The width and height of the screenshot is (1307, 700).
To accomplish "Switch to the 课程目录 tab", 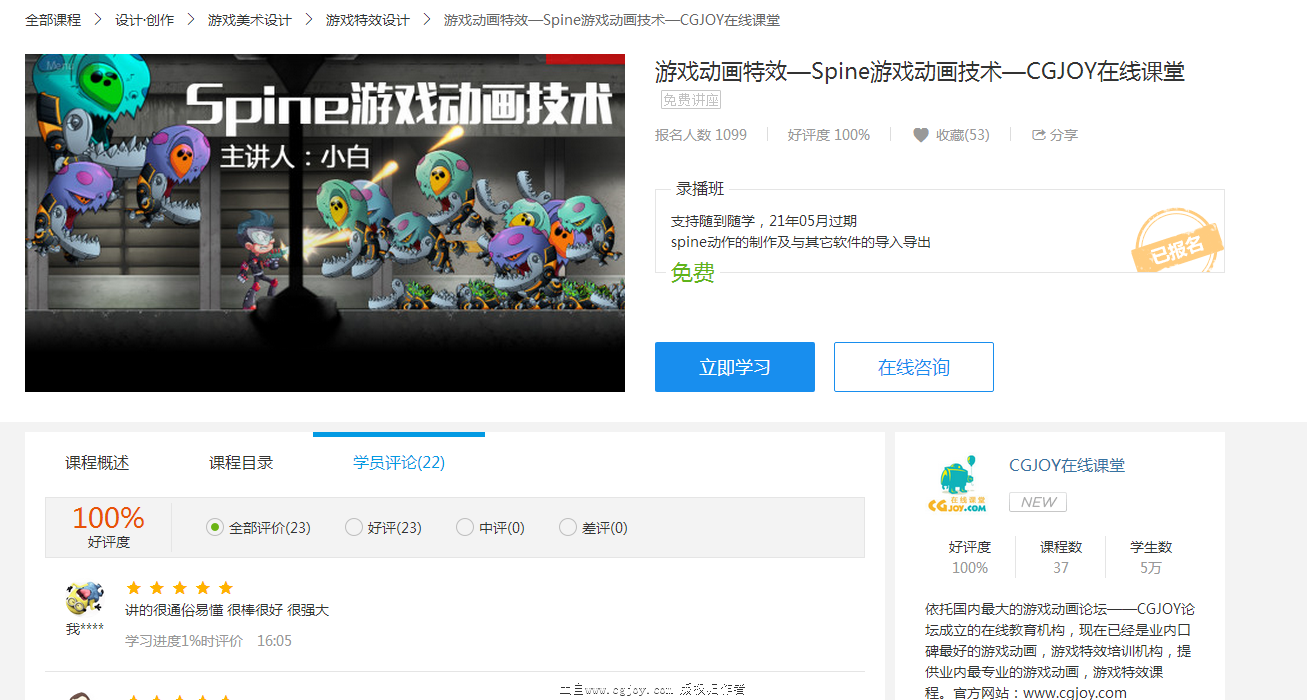I will click(x=241, y=463).
